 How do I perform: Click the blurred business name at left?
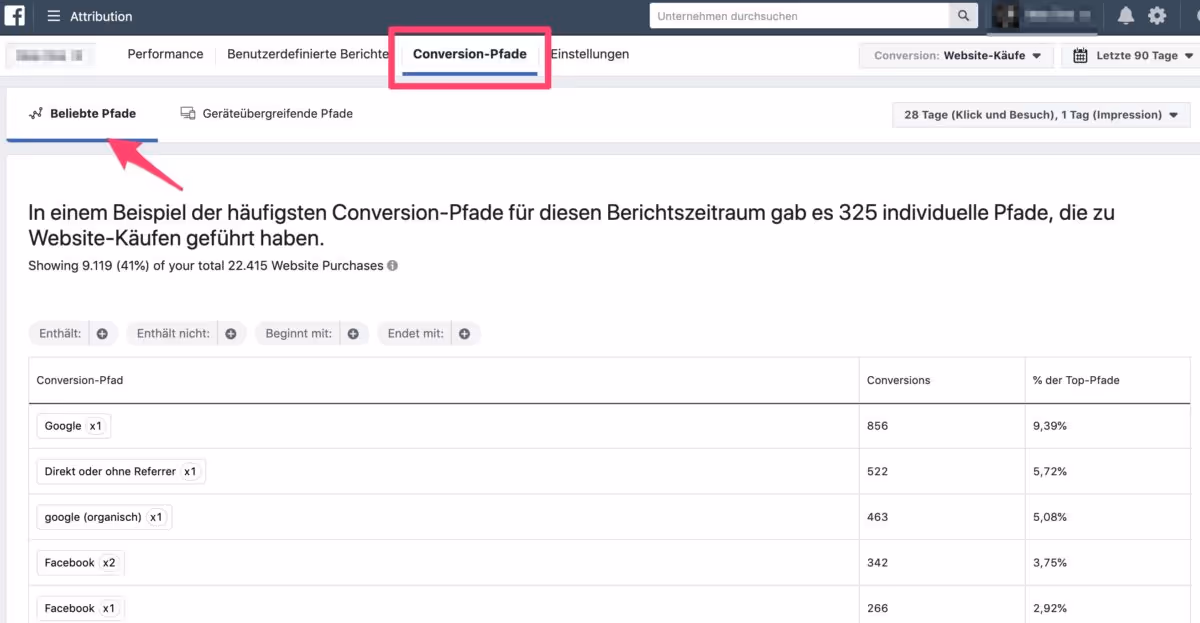(50, 56)
